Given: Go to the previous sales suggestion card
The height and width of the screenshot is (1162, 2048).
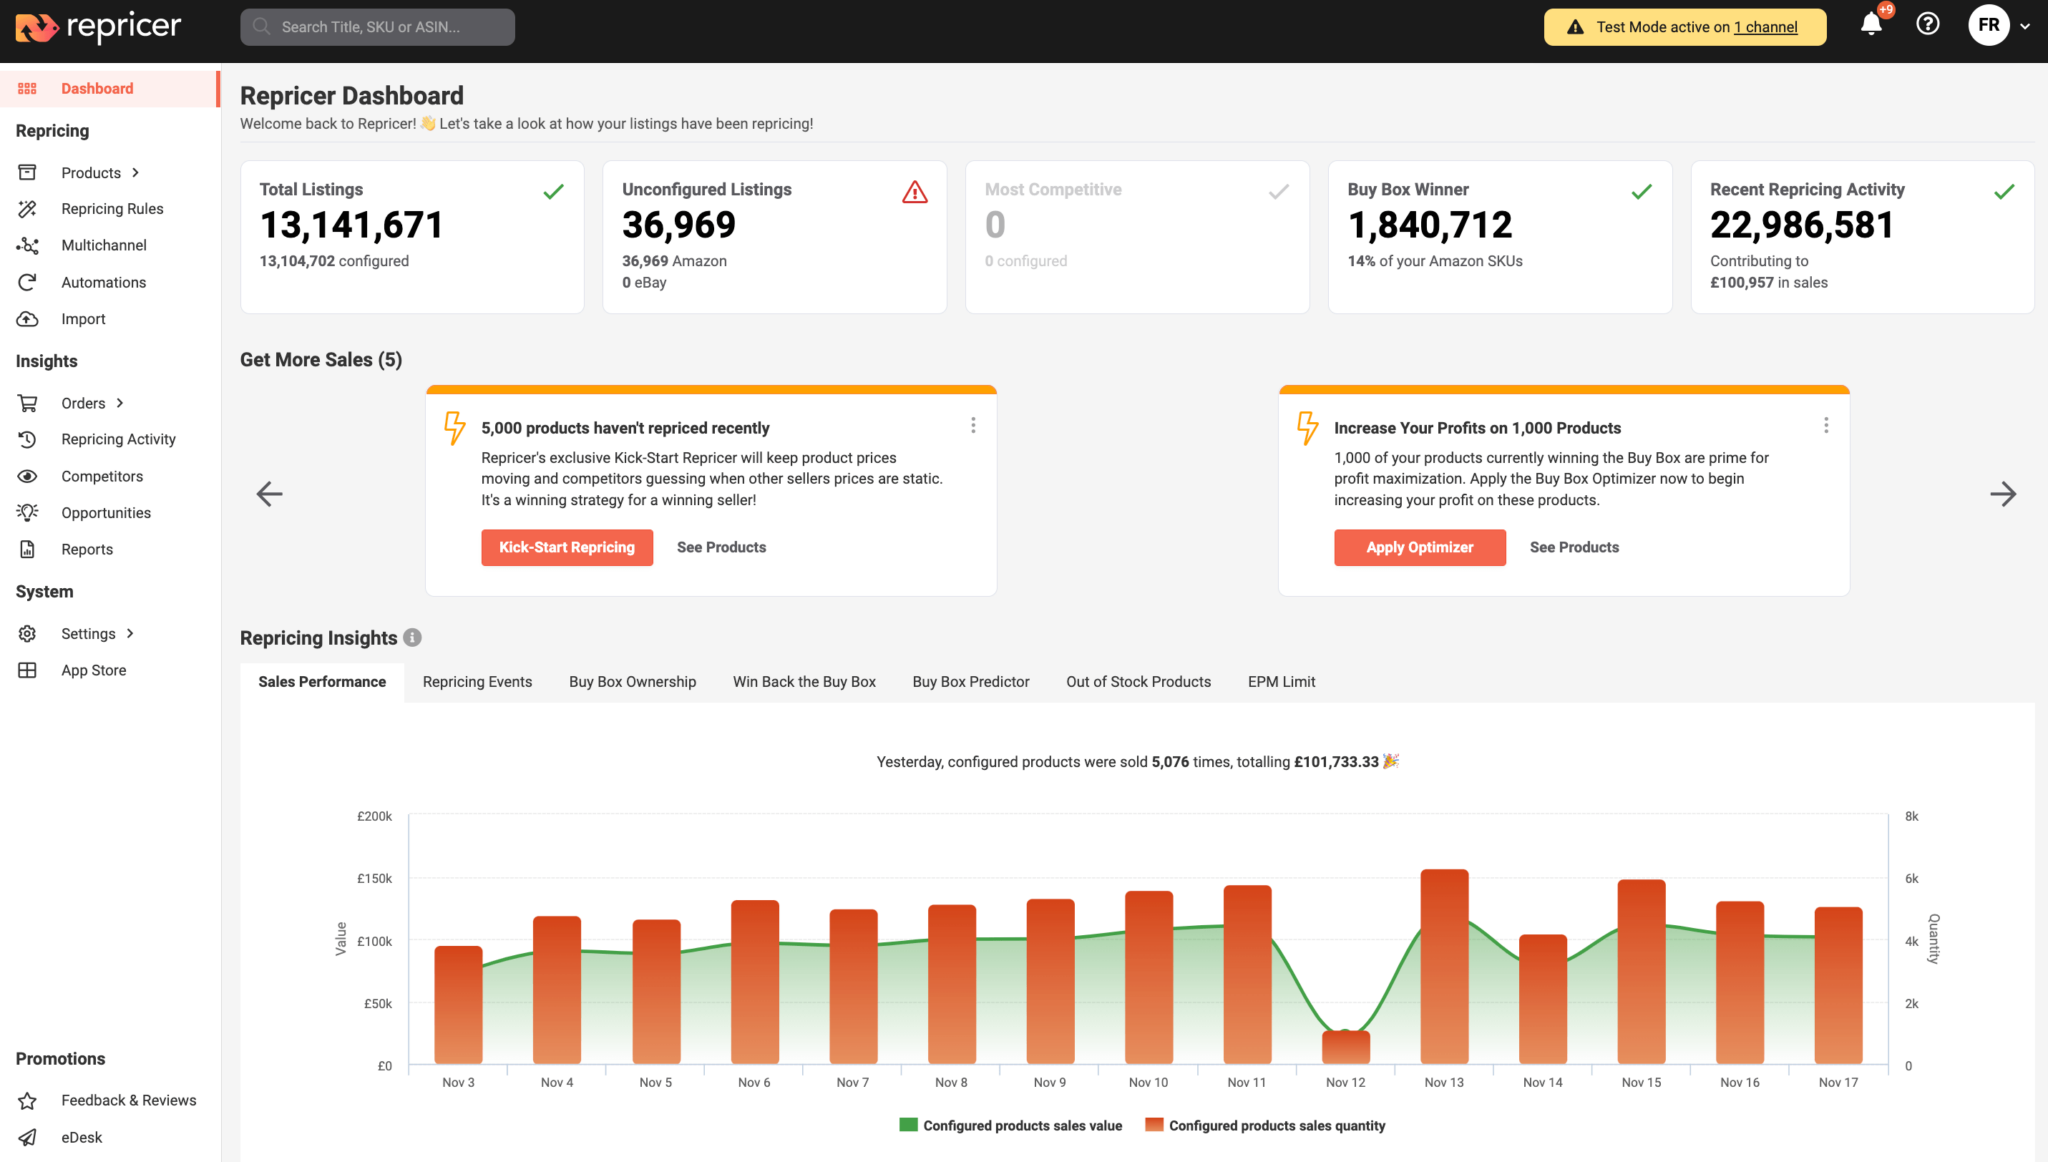Looking at the screenshot, I should pos(270,493).
